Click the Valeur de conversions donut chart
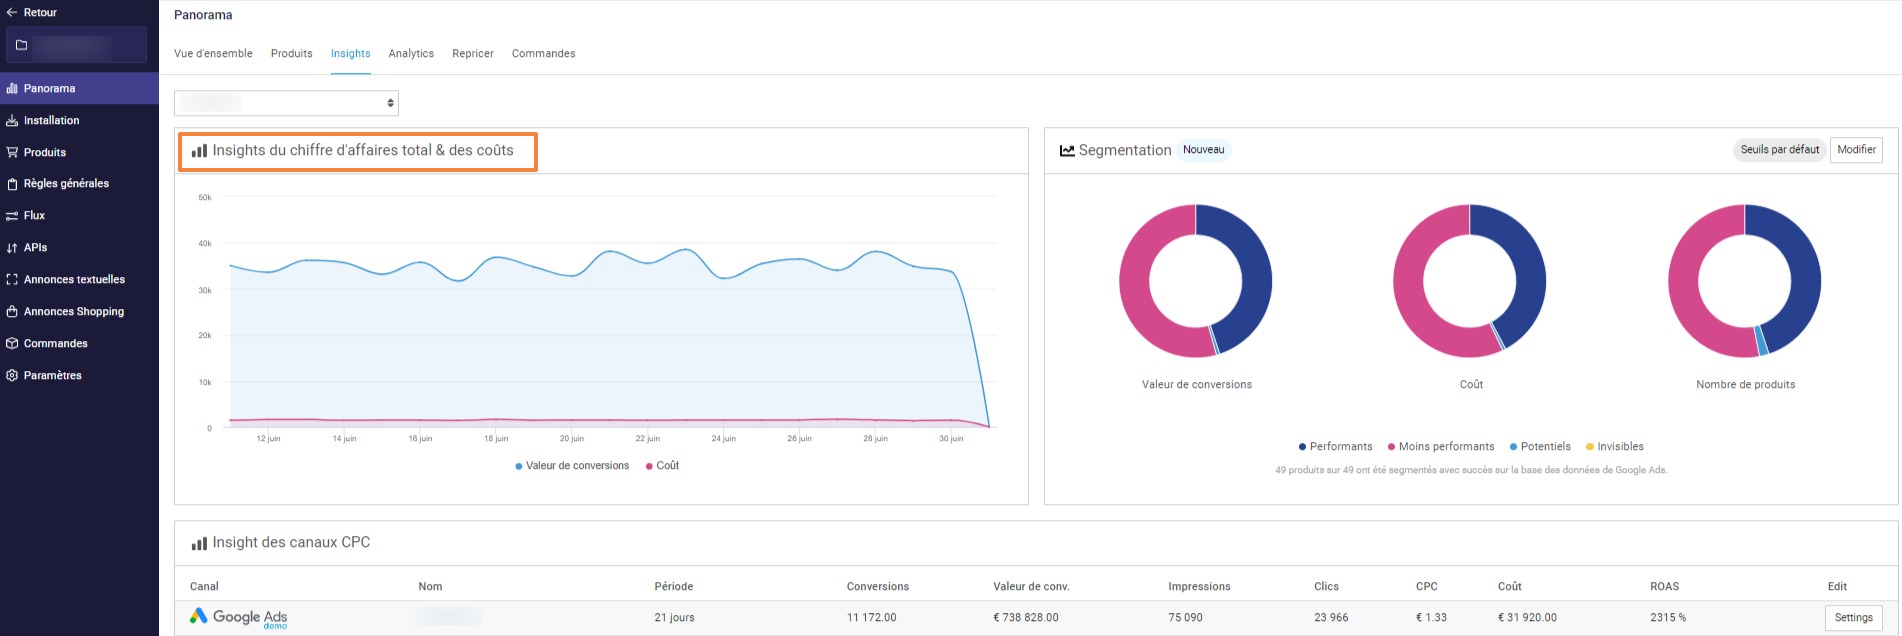1902x636 pixels. [x=1196, y=281]
